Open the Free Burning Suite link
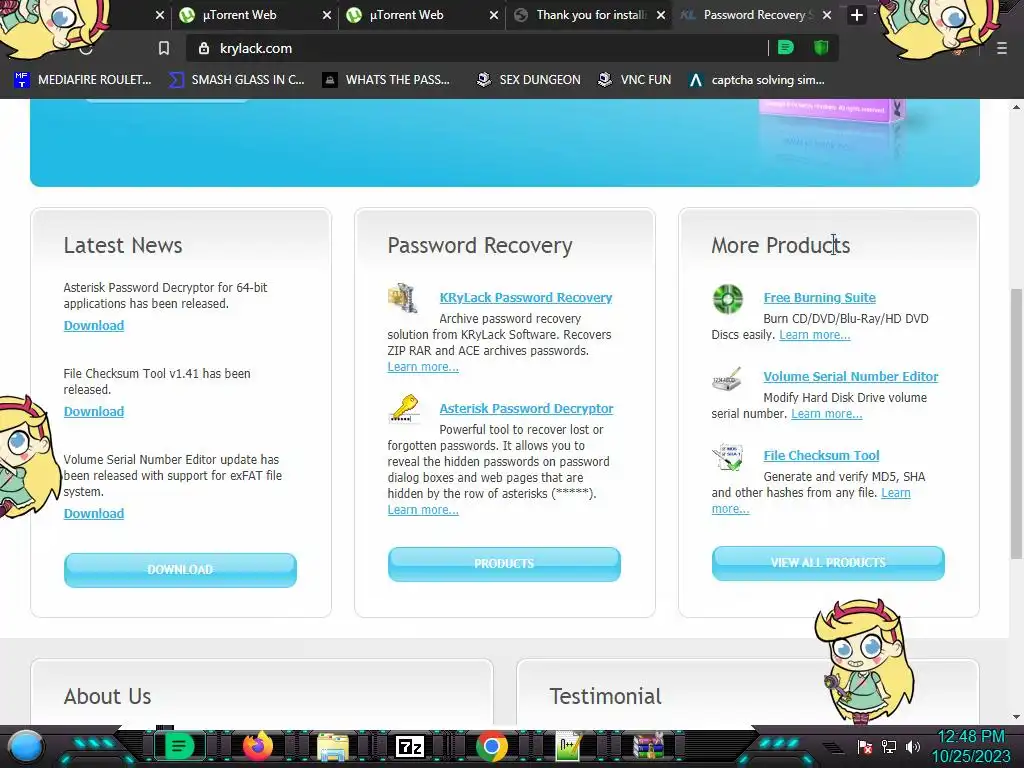The height and width of the screenshot is (768, 1024). [820, 297]
